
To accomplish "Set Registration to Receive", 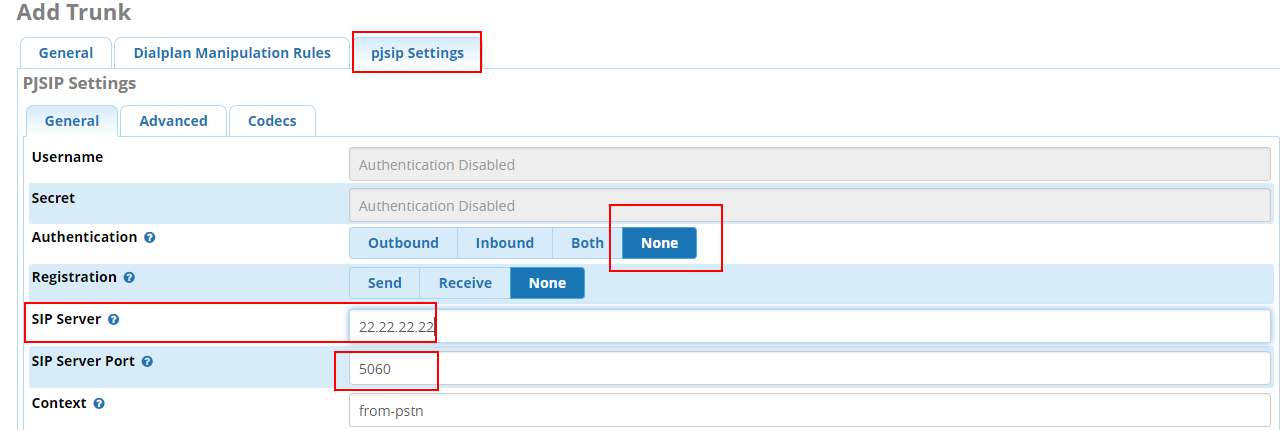I will (465, 283).
